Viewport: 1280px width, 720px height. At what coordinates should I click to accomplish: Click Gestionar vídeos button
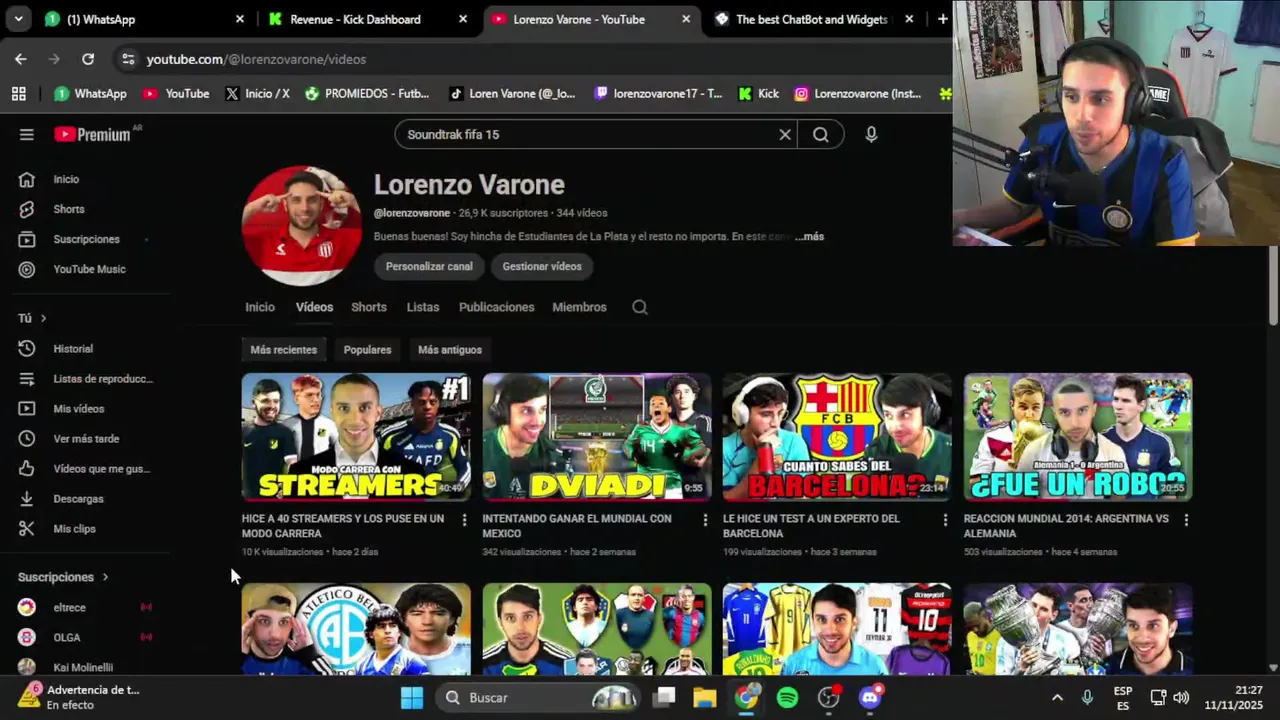click(x=542, y=266)
